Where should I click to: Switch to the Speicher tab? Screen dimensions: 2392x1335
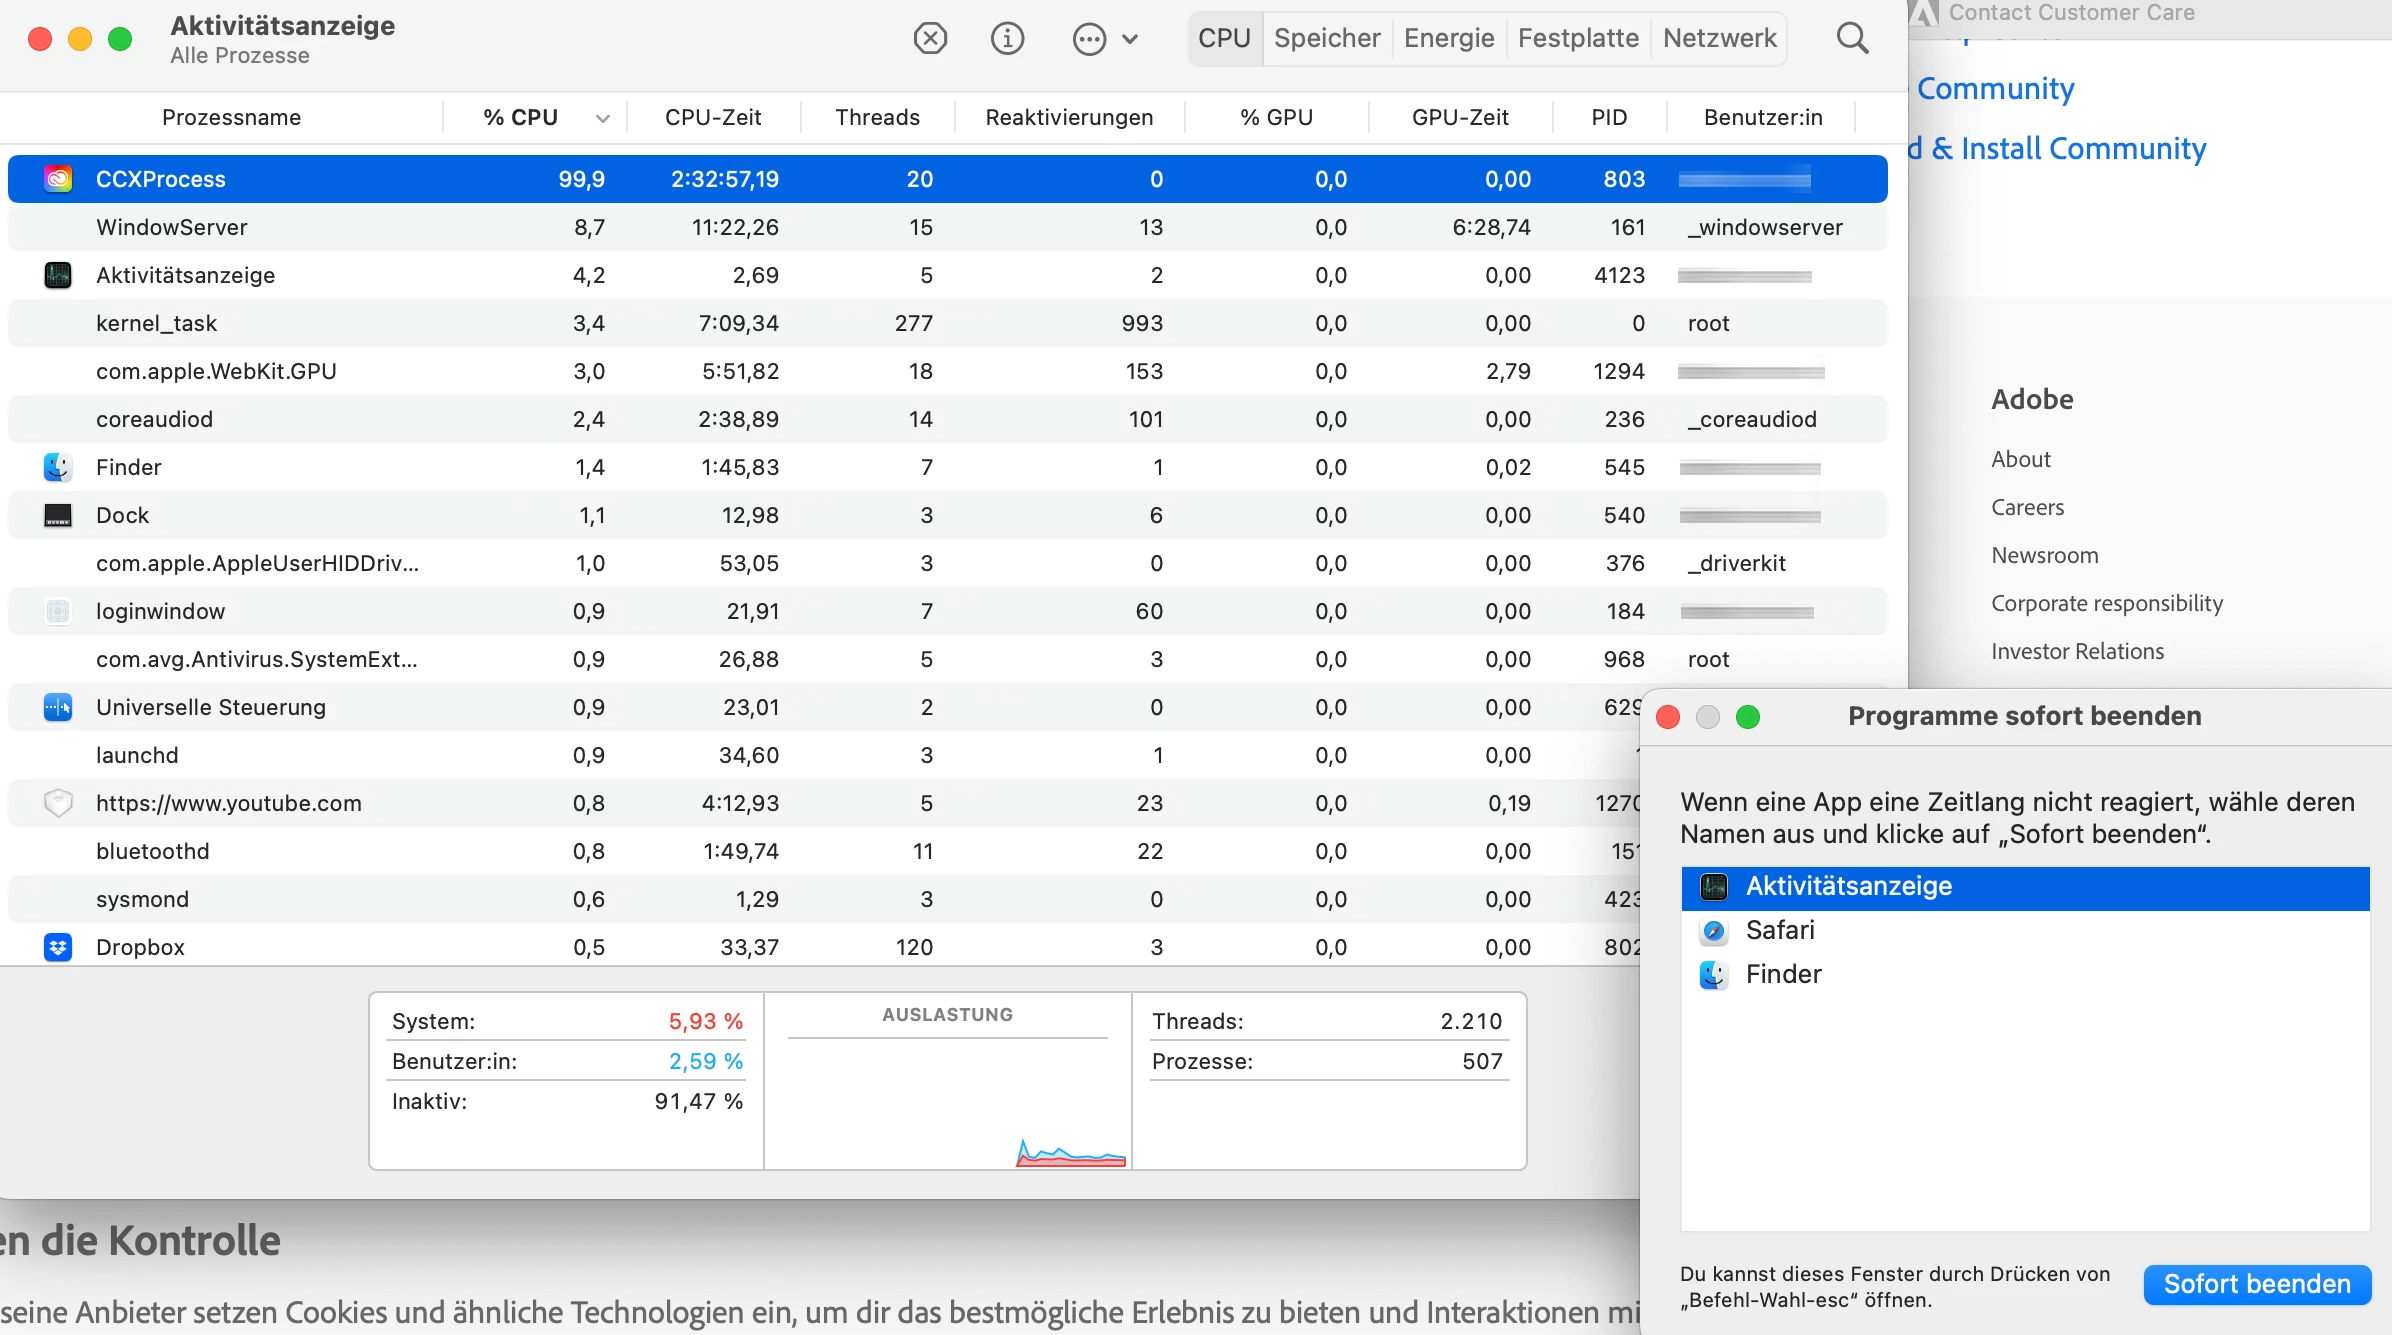click(1326, 39)
